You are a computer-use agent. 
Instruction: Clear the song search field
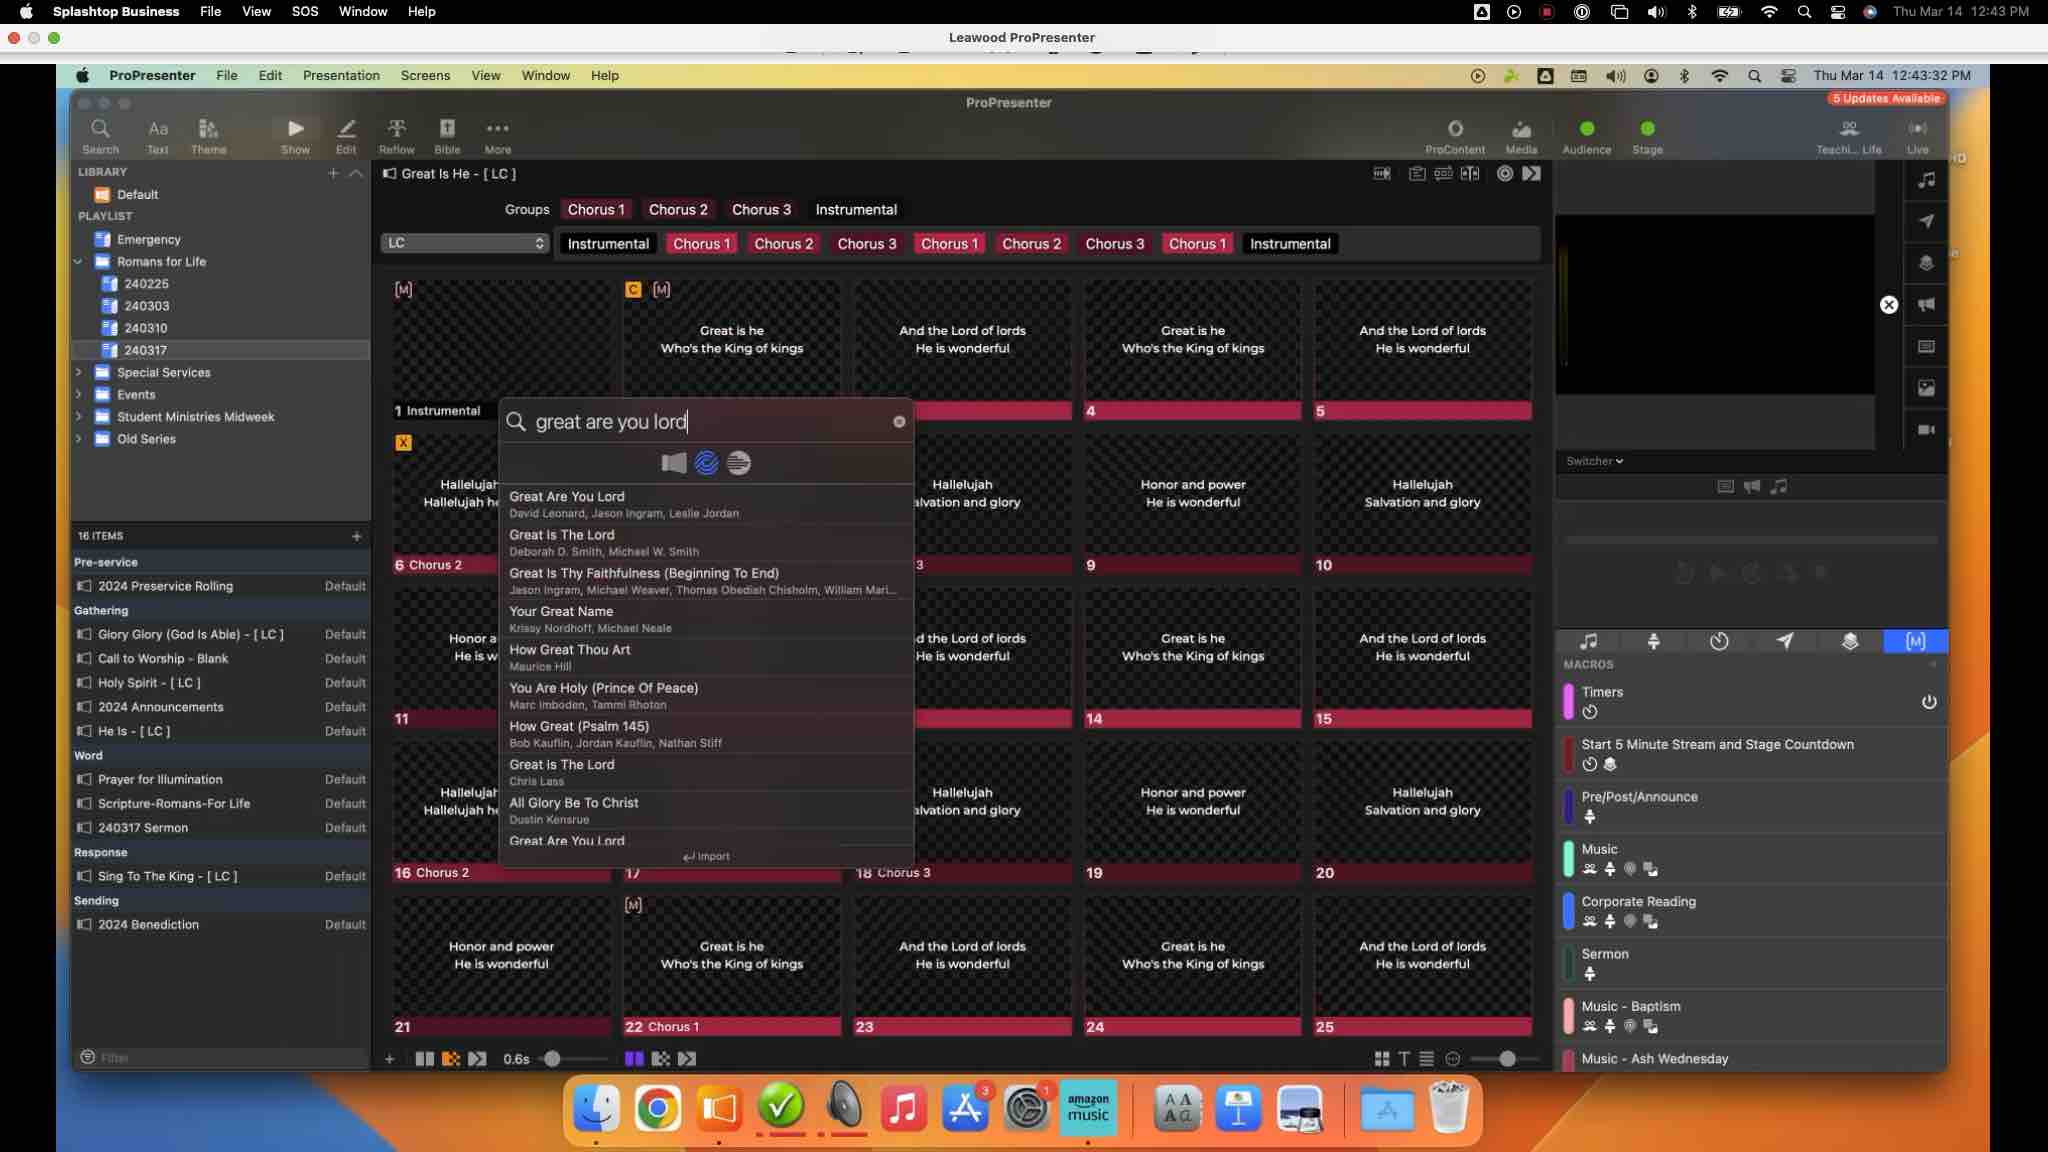coord(899,422)
